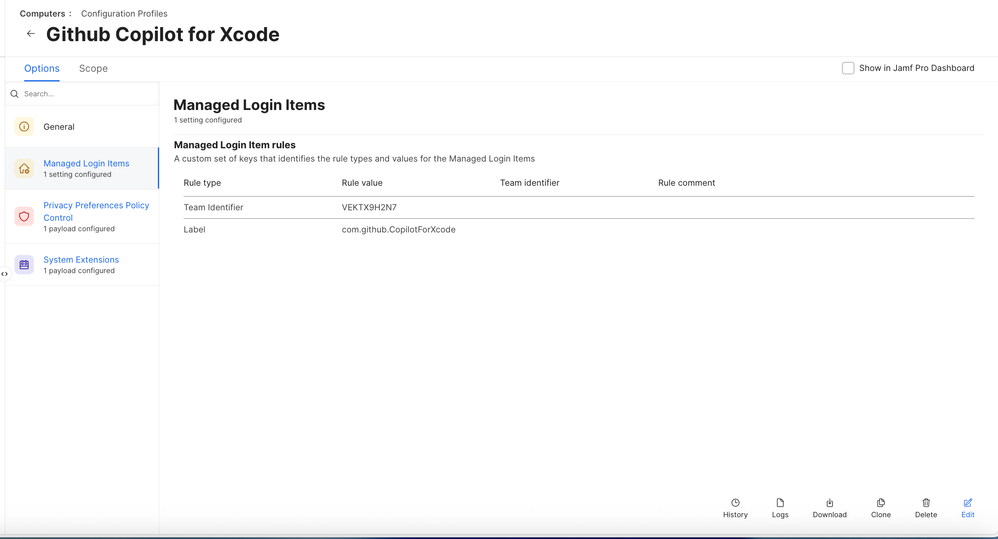This screenshot has height=539, width=998.
Task: Collapse the sidebar with the arrows handle
Action: pos(4,274)
